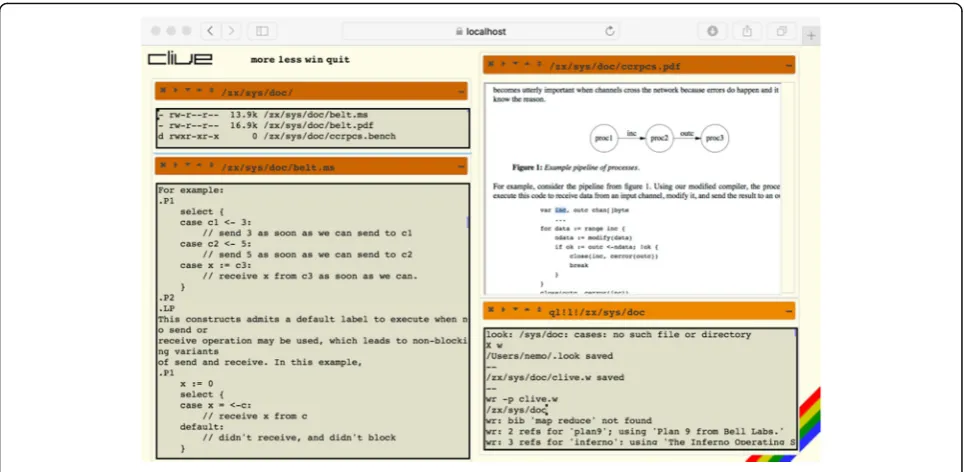Click the /zx/sys/doc/belt.ms panel title text
Image resolution: width=967 pixels, height=472 pixels.
[x=278, y=167]
